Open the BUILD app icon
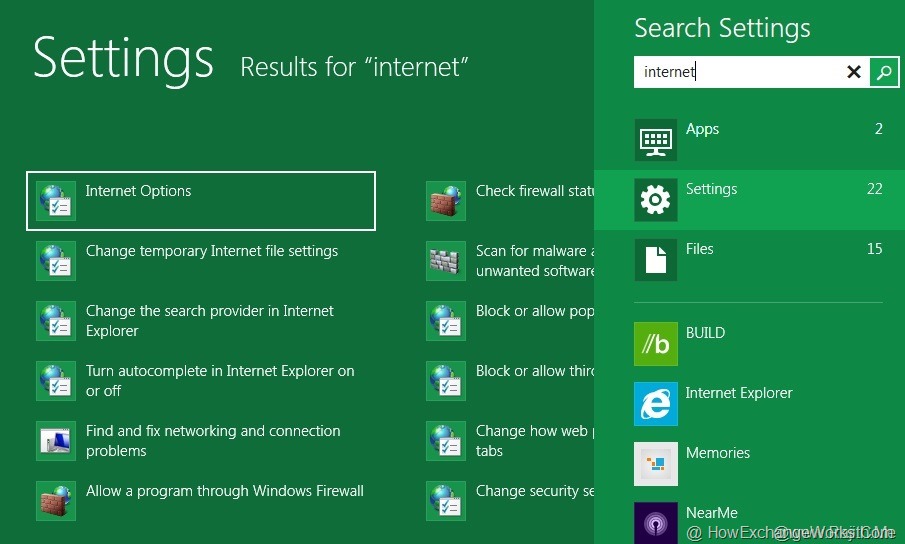 [656, 344]
